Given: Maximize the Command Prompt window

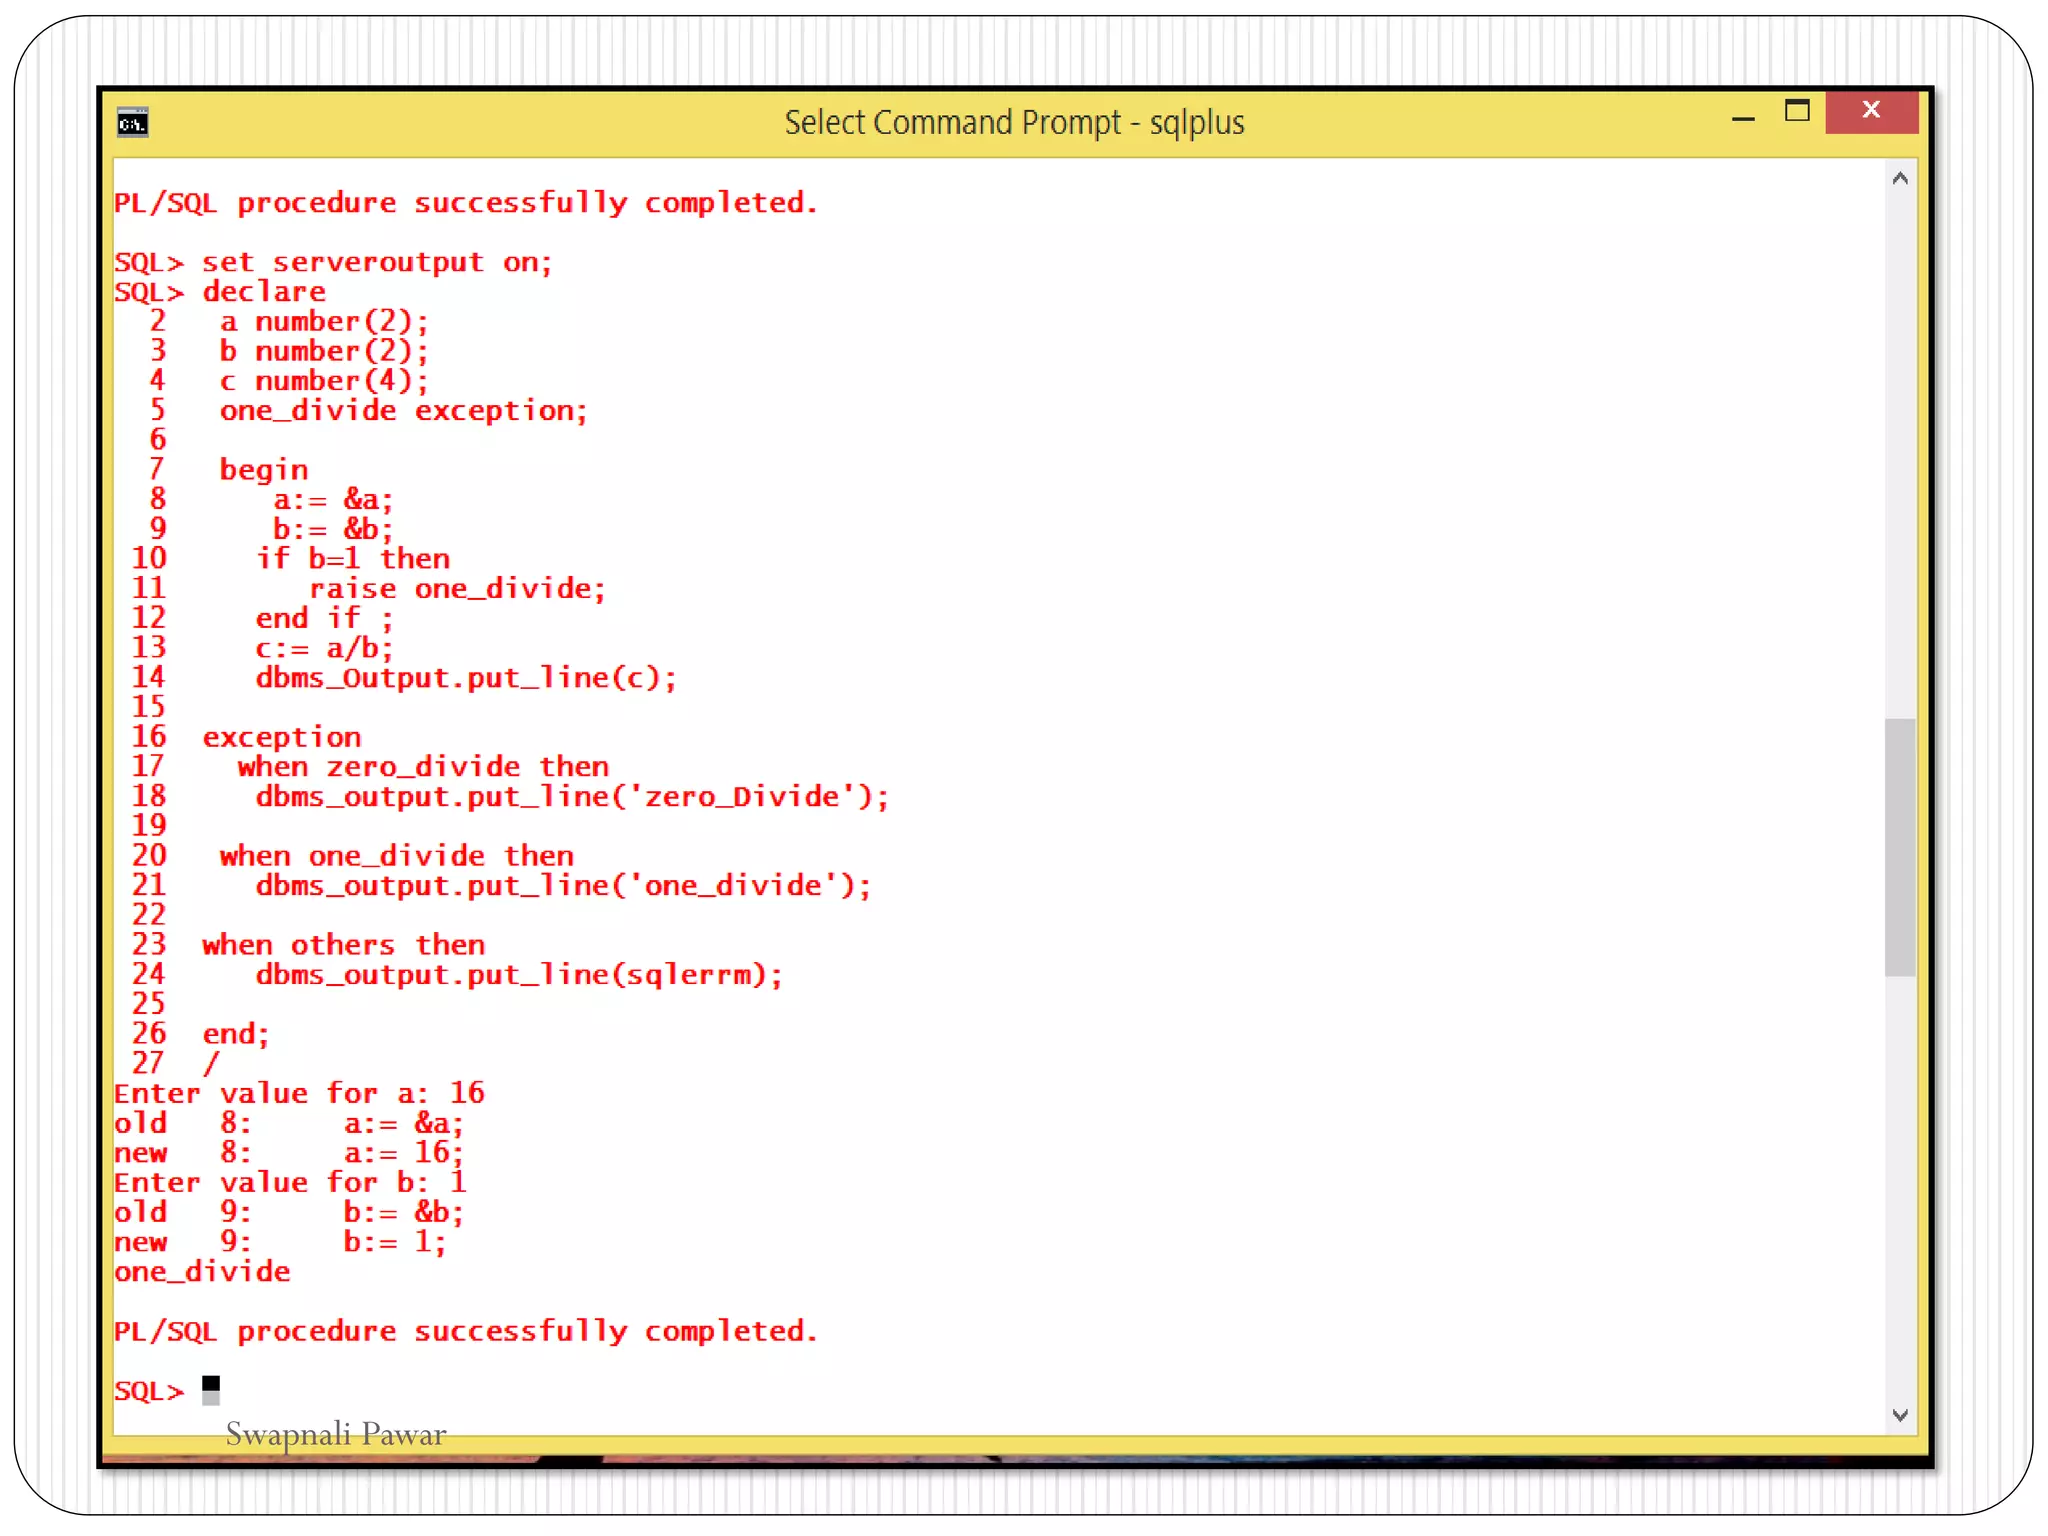Looking at the screenshot, I should tap(1797, 112).
